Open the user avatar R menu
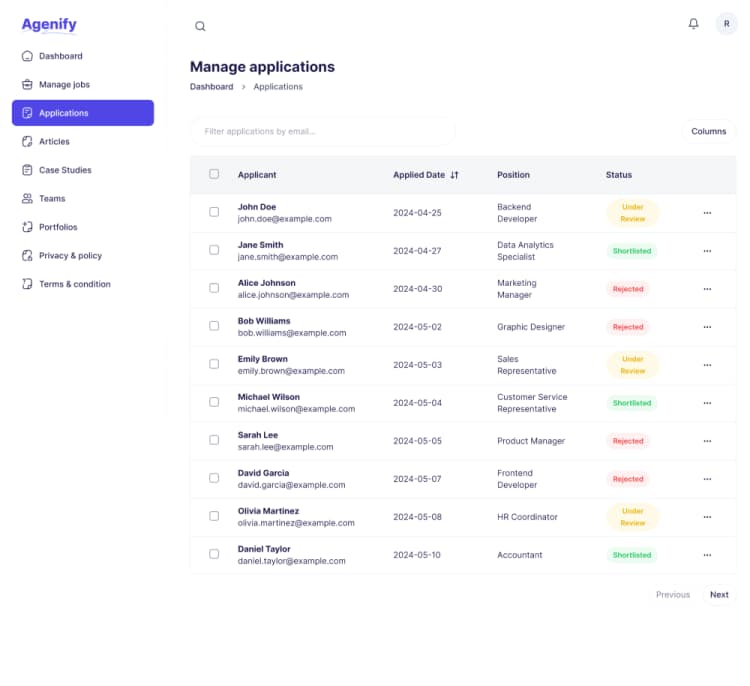Image resolution: width=750 pixels, height=686 pixels. 726,23
